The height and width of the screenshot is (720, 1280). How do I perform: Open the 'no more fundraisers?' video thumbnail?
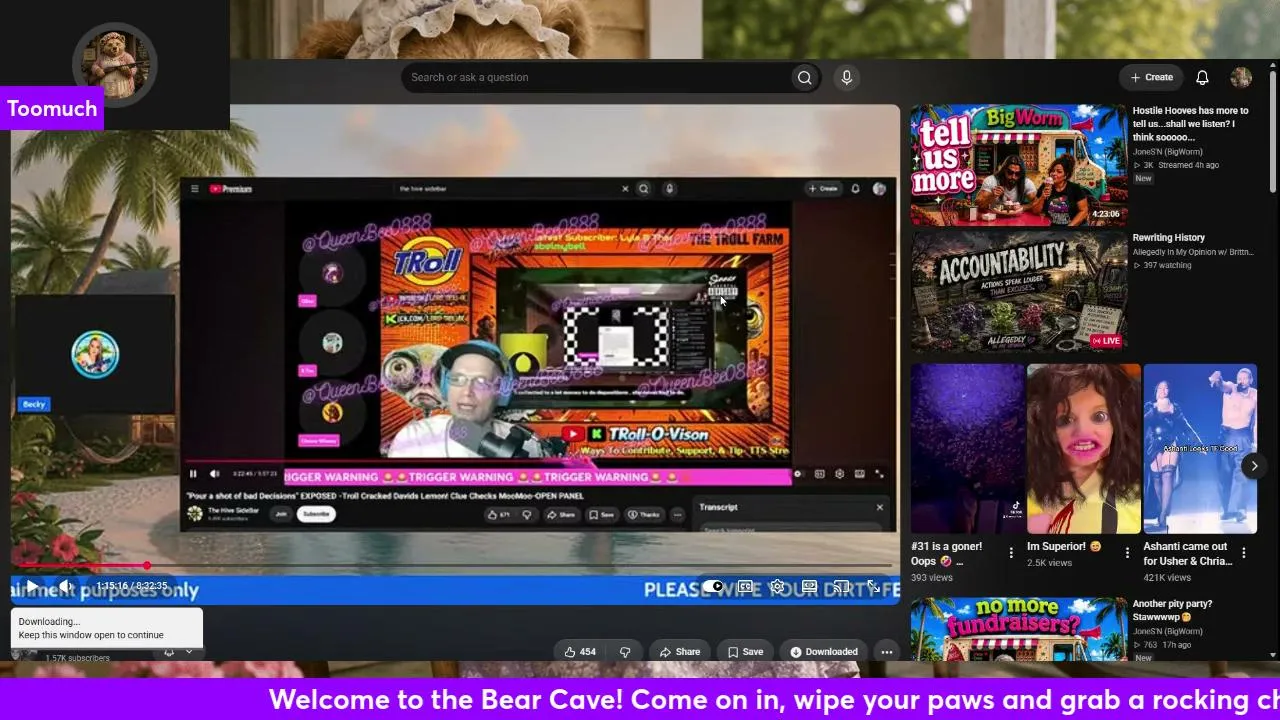(1018, 629)
